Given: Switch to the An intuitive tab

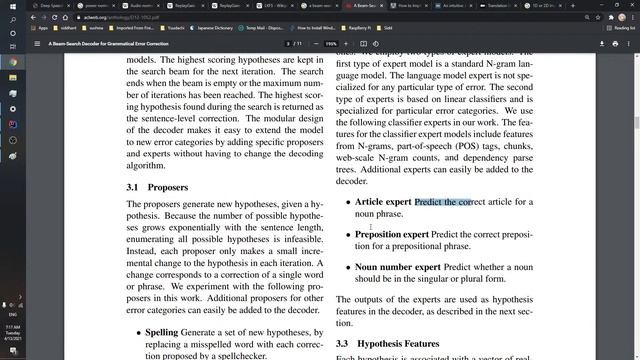Looking at the screenshot, I should [454, 6].
